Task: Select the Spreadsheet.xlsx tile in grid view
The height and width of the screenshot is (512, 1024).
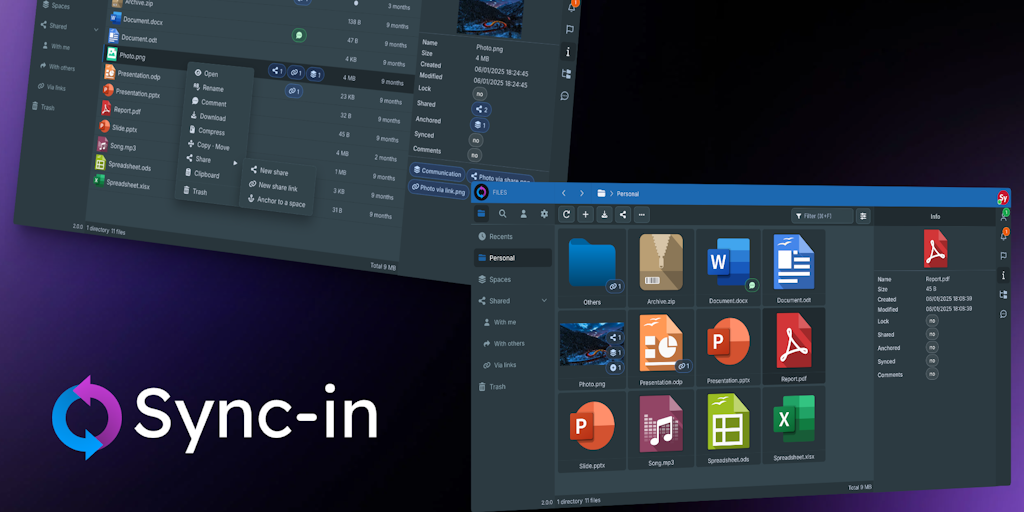Action: click(793, 425)
